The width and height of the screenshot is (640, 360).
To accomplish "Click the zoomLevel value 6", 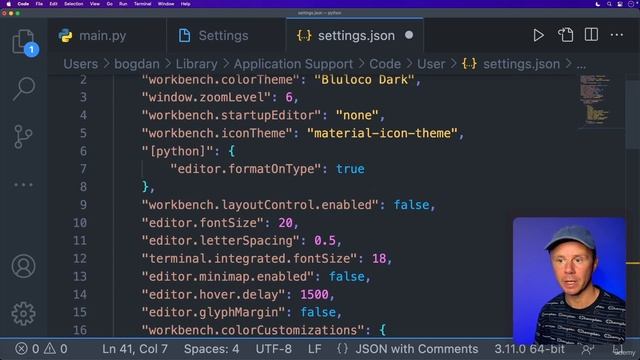I will coord(289,97).
